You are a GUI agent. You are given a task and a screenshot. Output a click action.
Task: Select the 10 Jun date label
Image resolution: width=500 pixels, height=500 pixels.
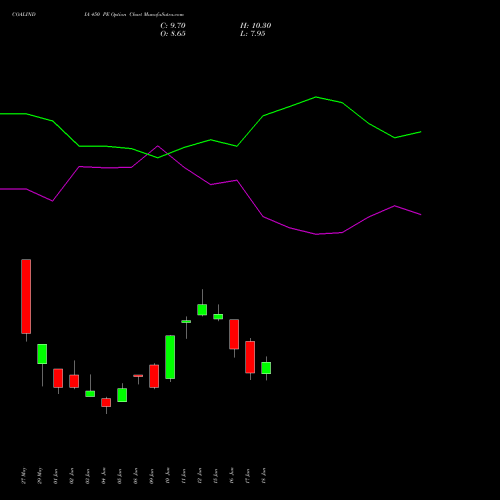(x=167, y=476)
